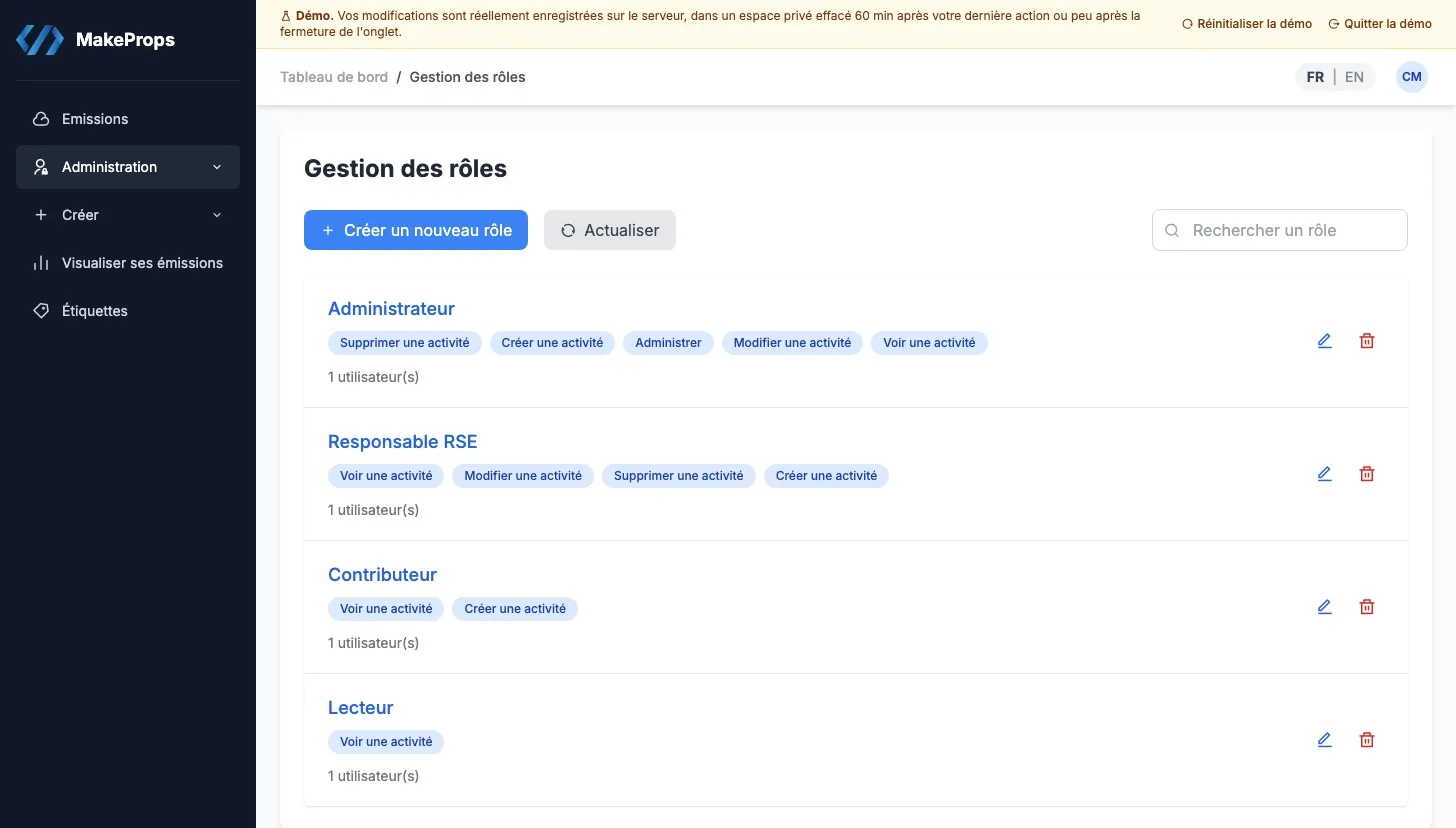The height and width of the screenshot is (828, 1456).
Task: Edit the Contributeur role pencil icon
Action: [x=1325, y=607]
